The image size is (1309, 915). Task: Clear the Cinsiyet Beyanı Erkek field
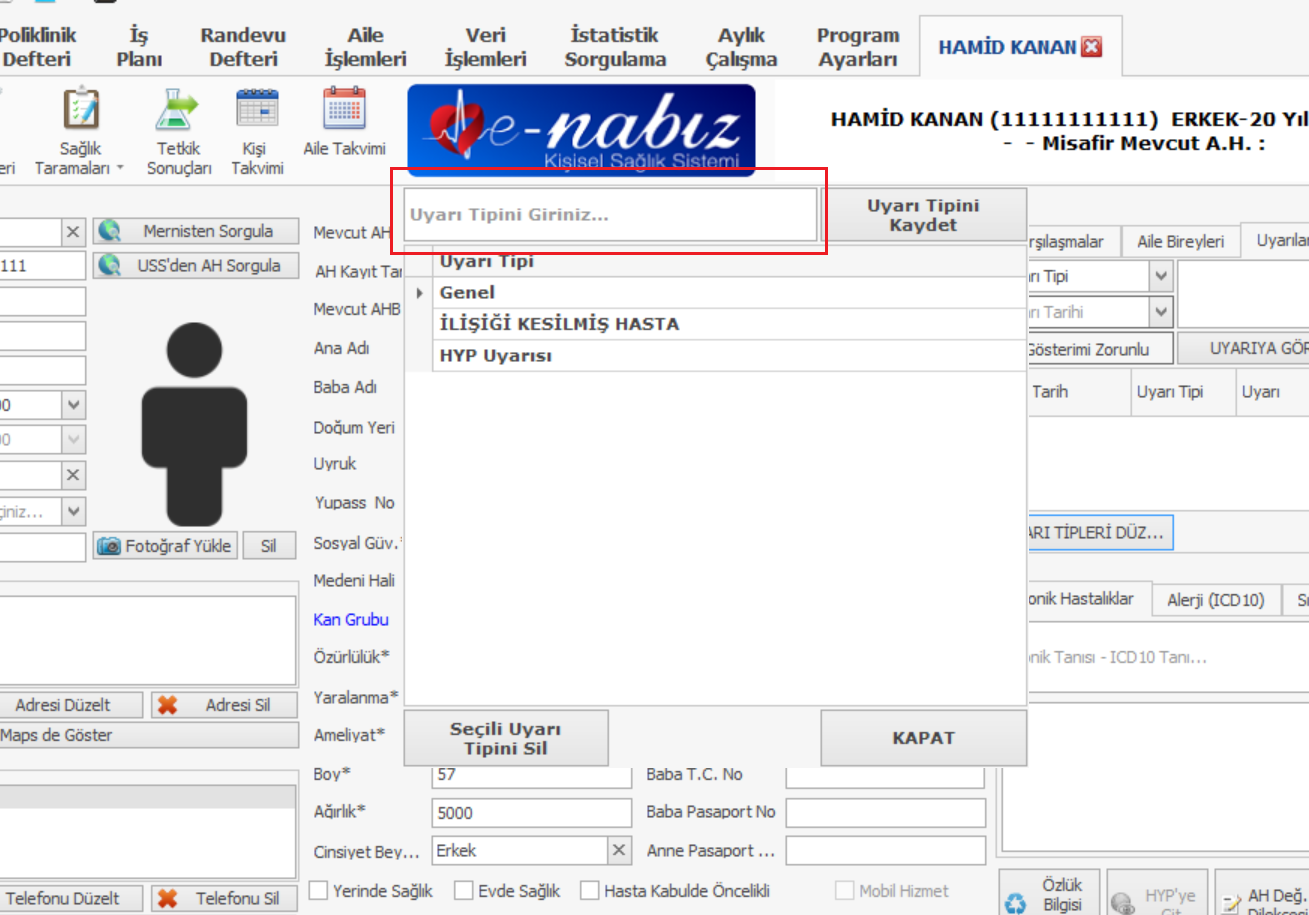[620, 850]
